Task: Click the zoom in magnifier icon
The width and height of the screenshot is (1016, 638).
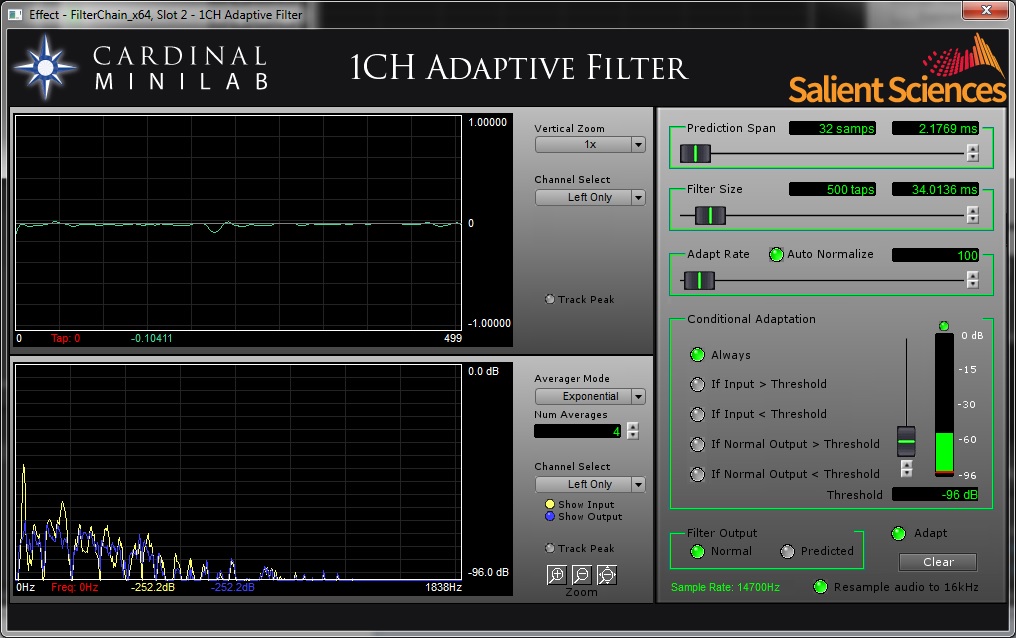Action: [557, 575]
